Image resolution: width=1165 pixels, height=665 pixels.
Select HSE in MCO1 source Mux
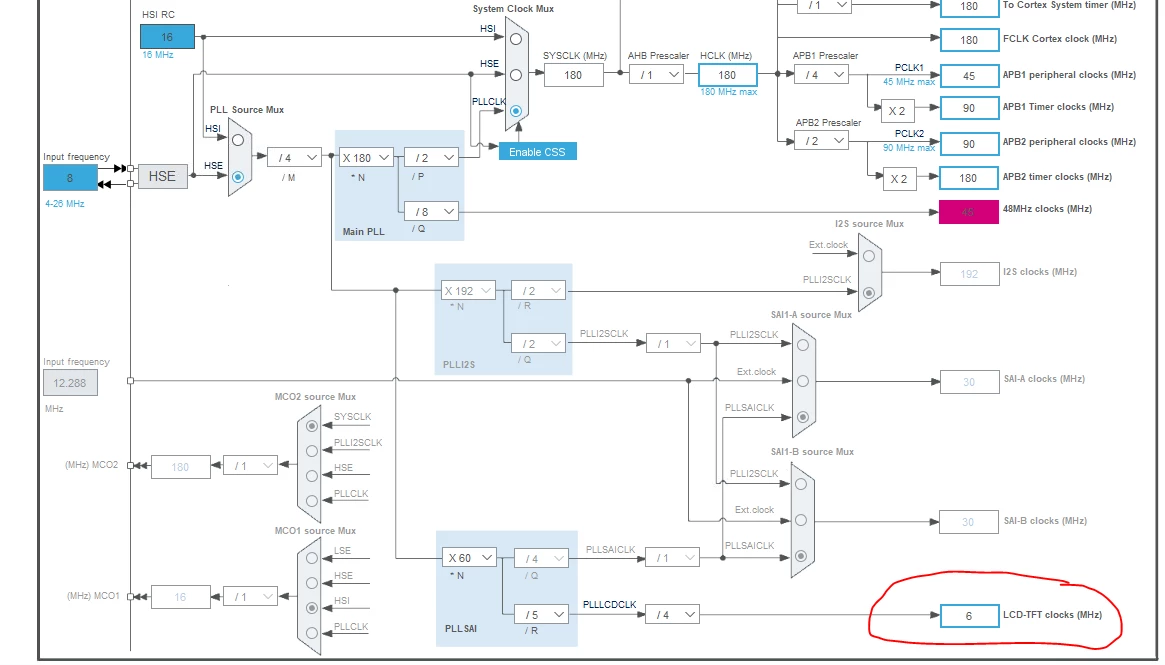point(312,583)
